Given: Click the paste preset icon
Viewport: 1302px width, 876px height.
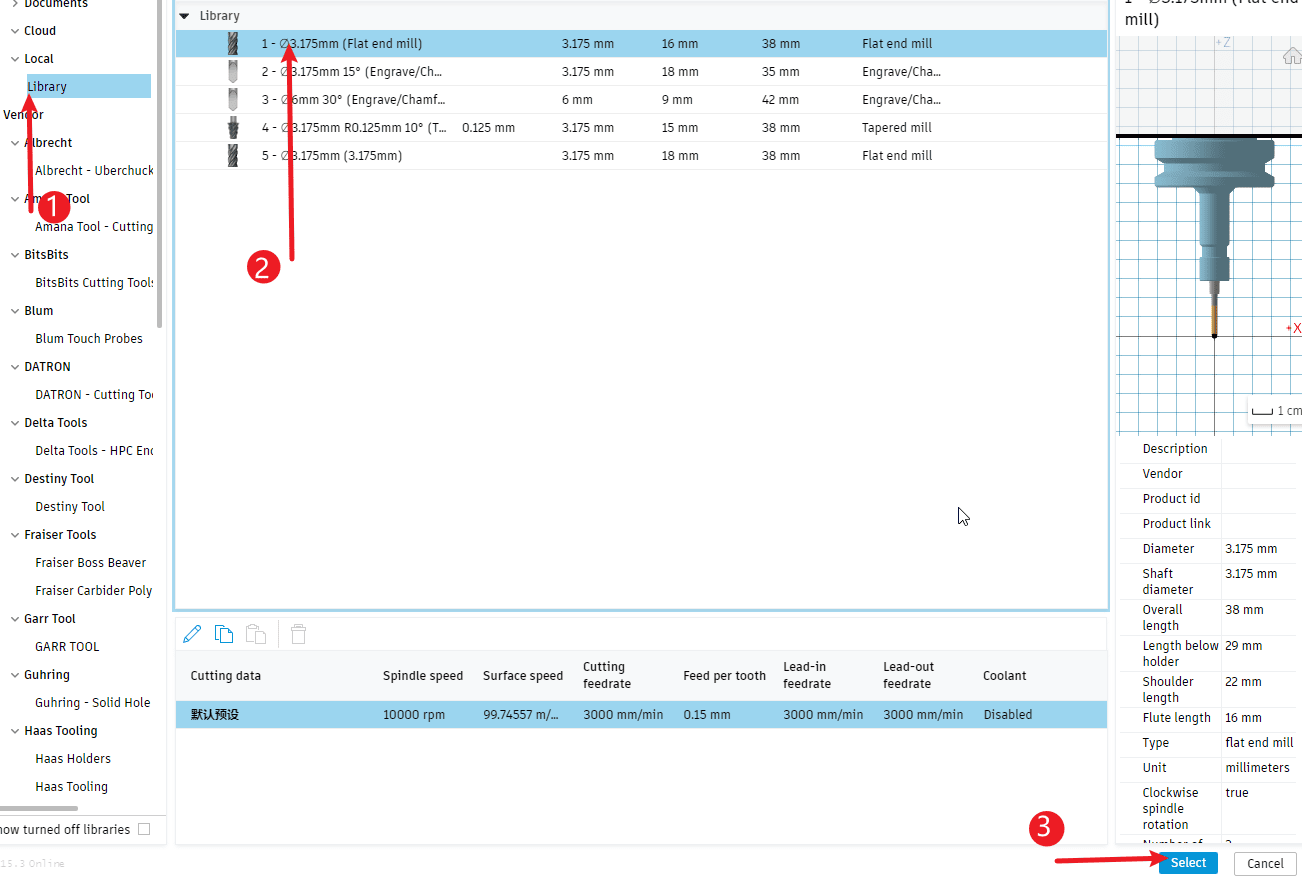Looking at the screenshot, I should click(x=256, y=634).
